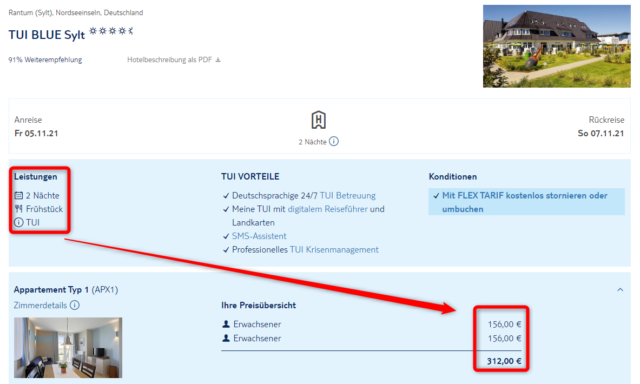This screenshot has height=384, width=640.
Task: Open the TUI Krisenmanagement link
Action: coord(334,249)
